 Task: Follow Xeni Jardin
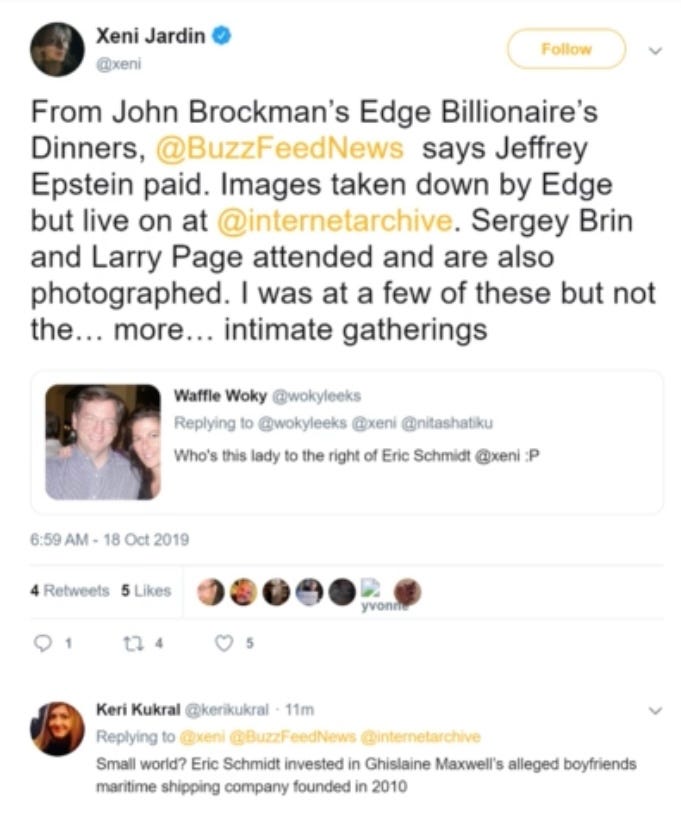click(x=566, y=49)
